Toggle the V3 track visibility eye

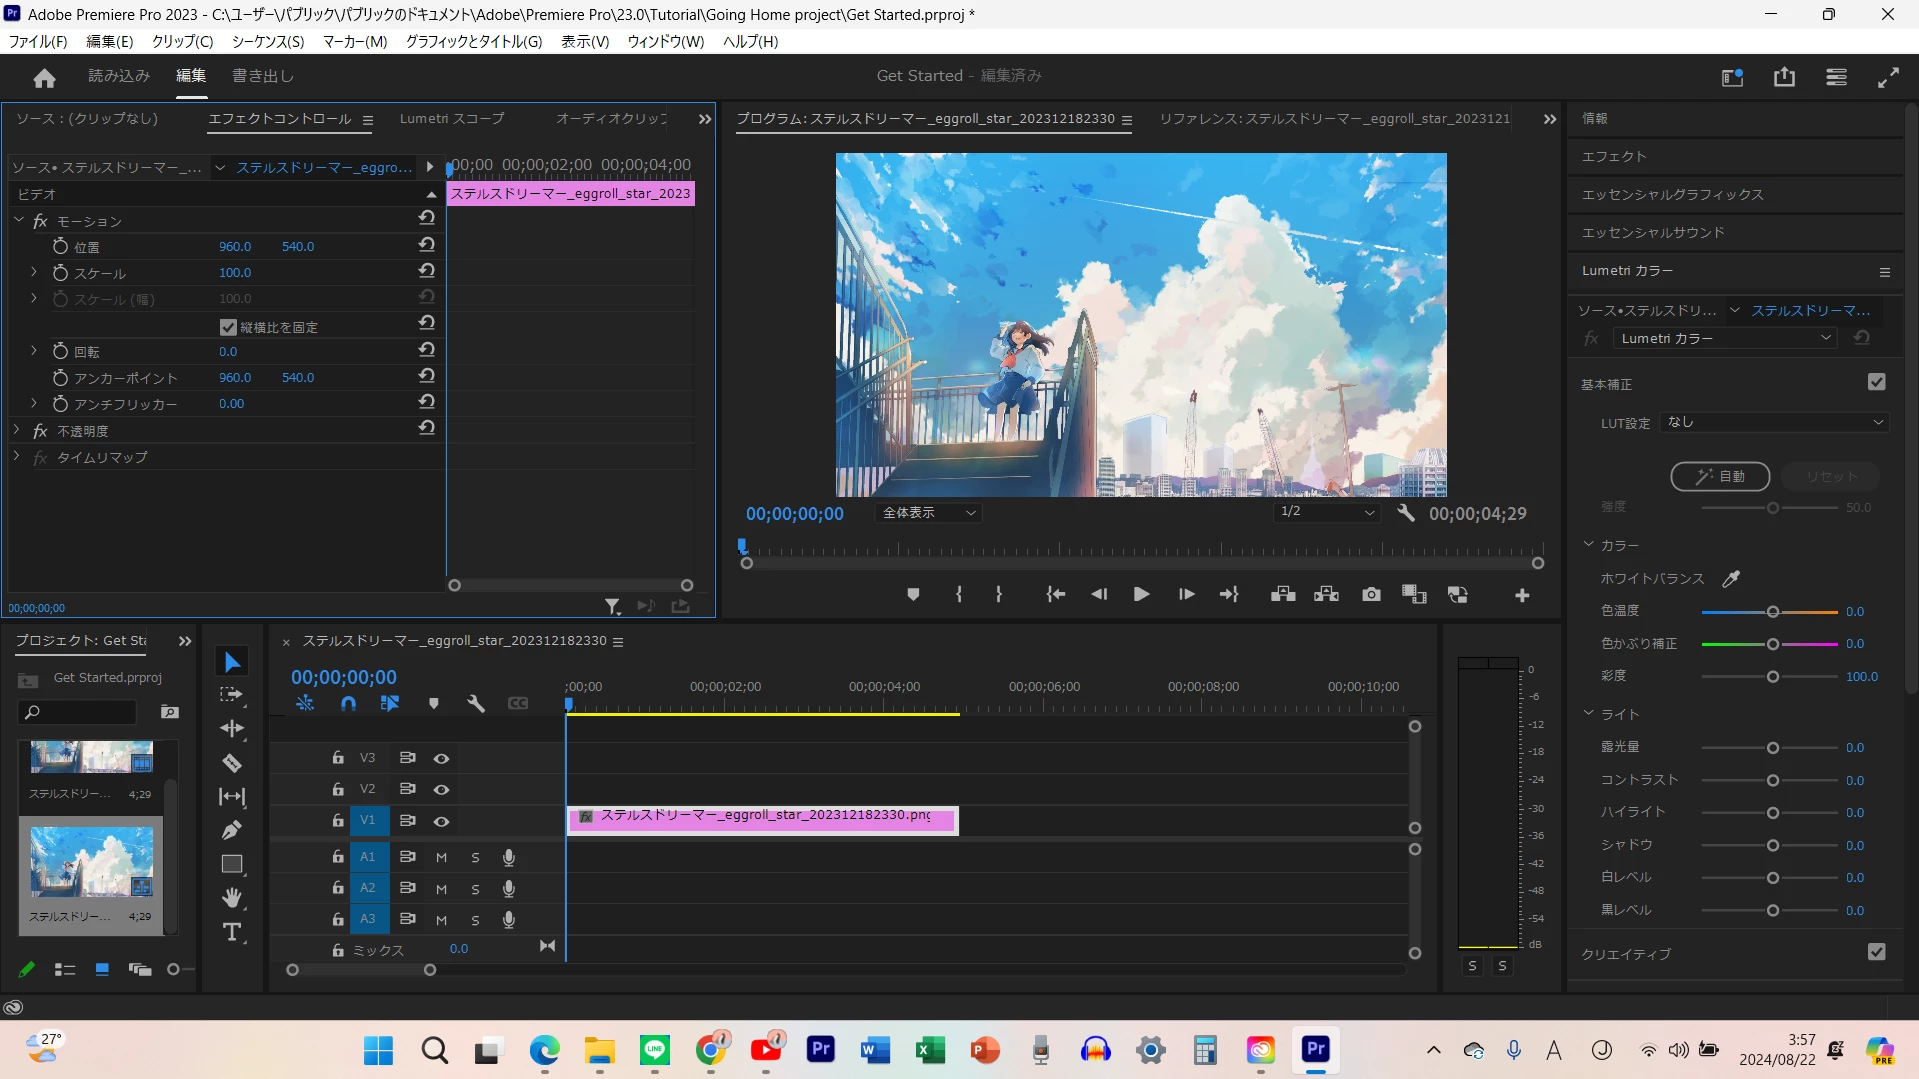[441, 759]
